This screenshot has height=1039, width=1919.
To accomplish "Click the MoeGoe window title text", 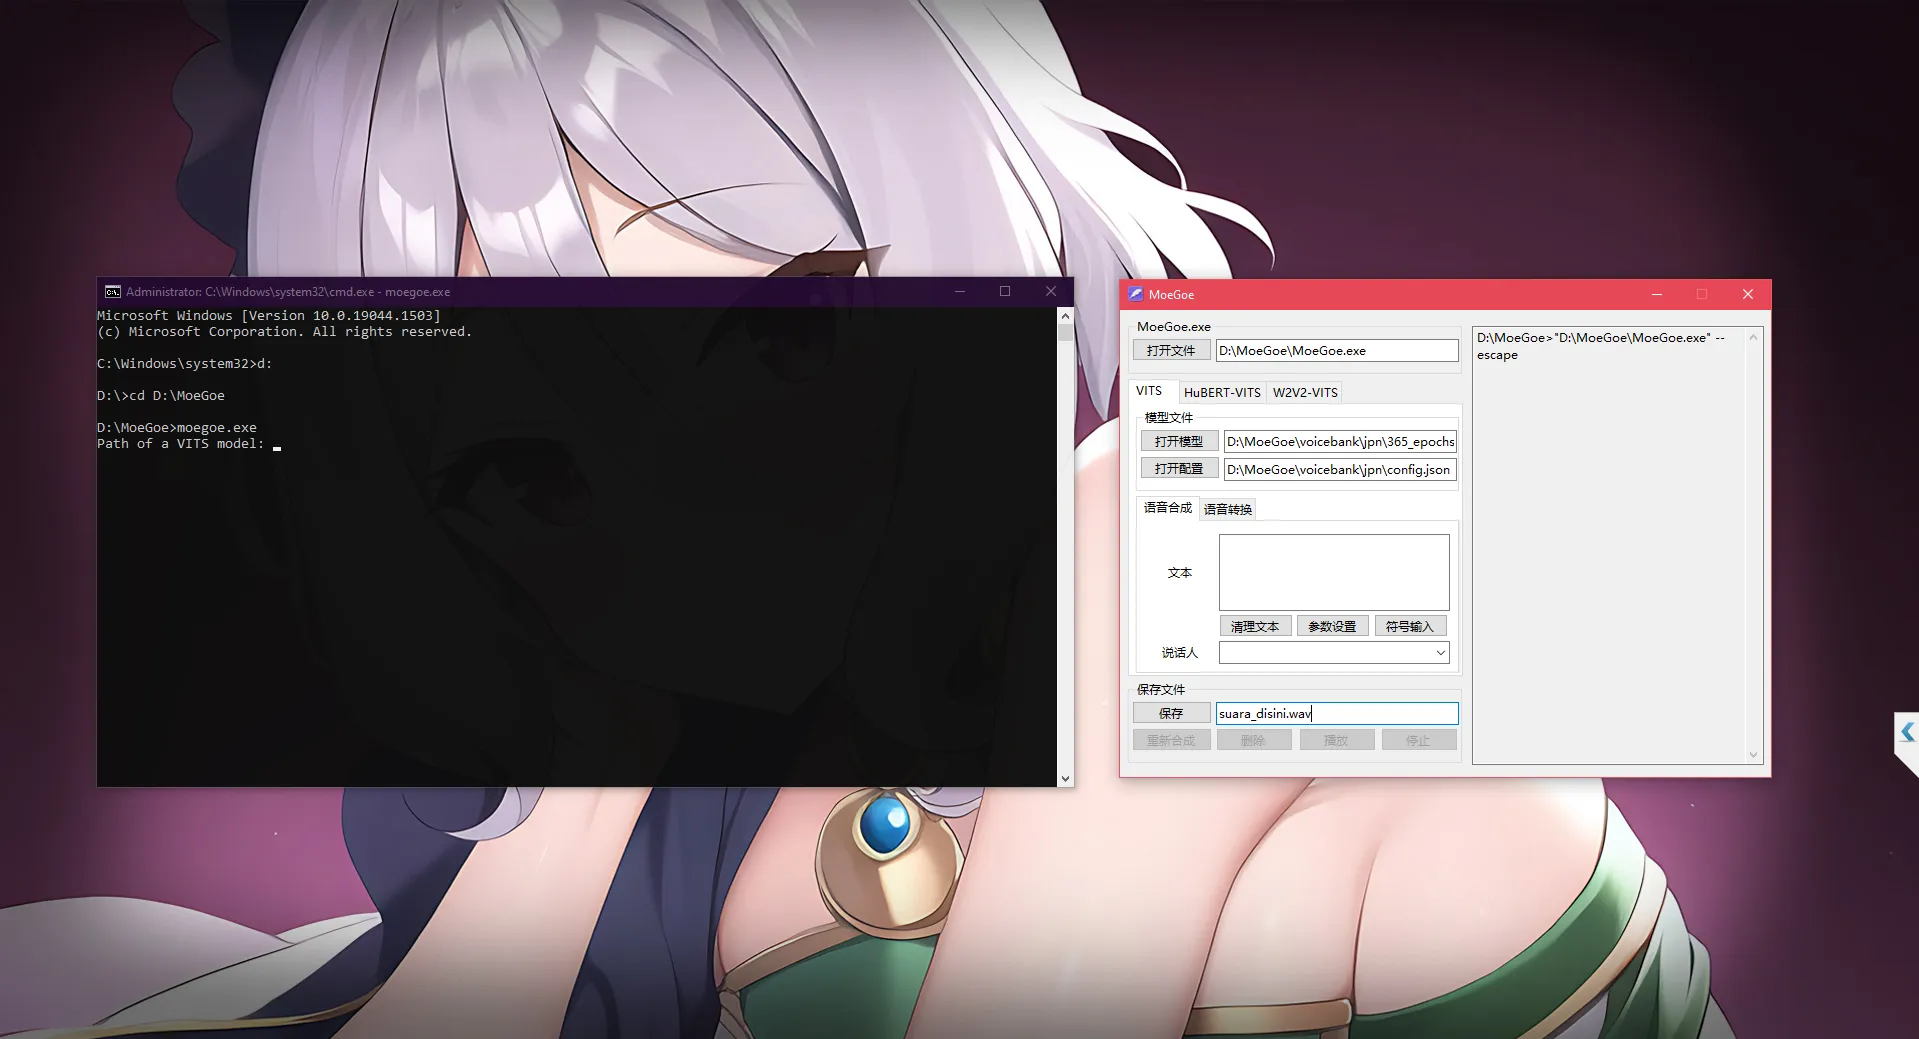I will coord(1171,295).
